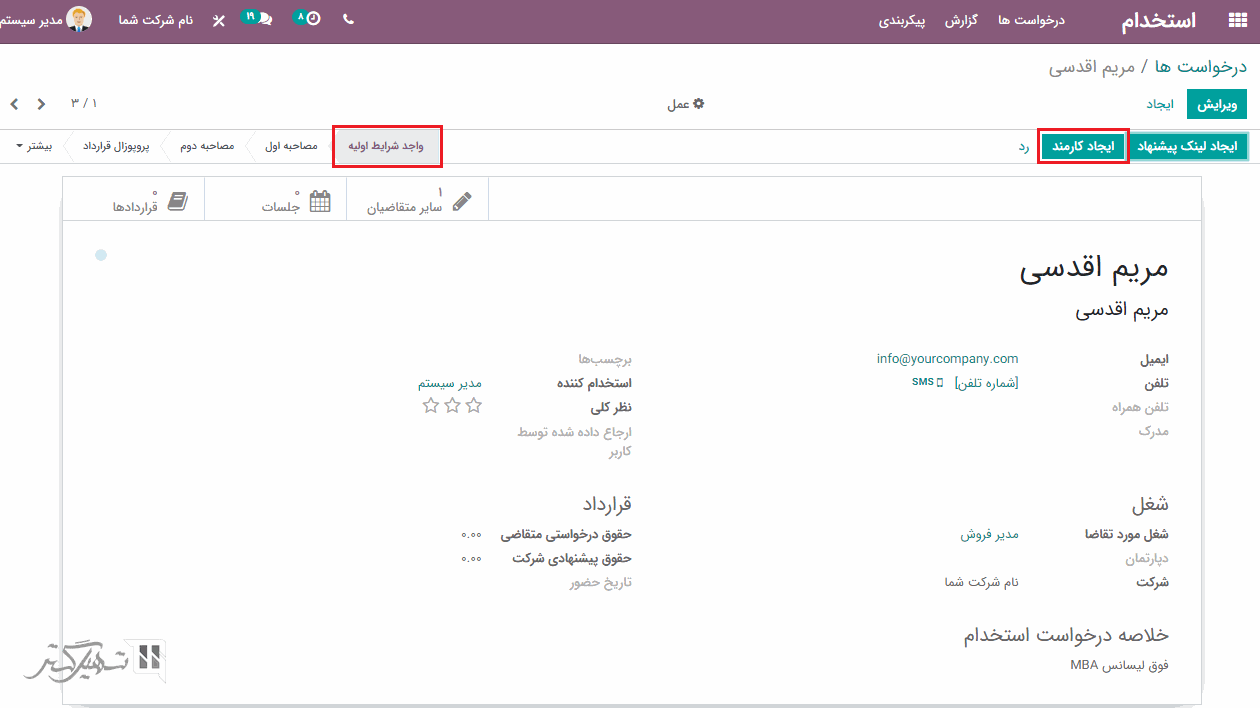Open the عمل action dropdown
The width and height of the screenshot is (1260, 708).
click(685, 104)
